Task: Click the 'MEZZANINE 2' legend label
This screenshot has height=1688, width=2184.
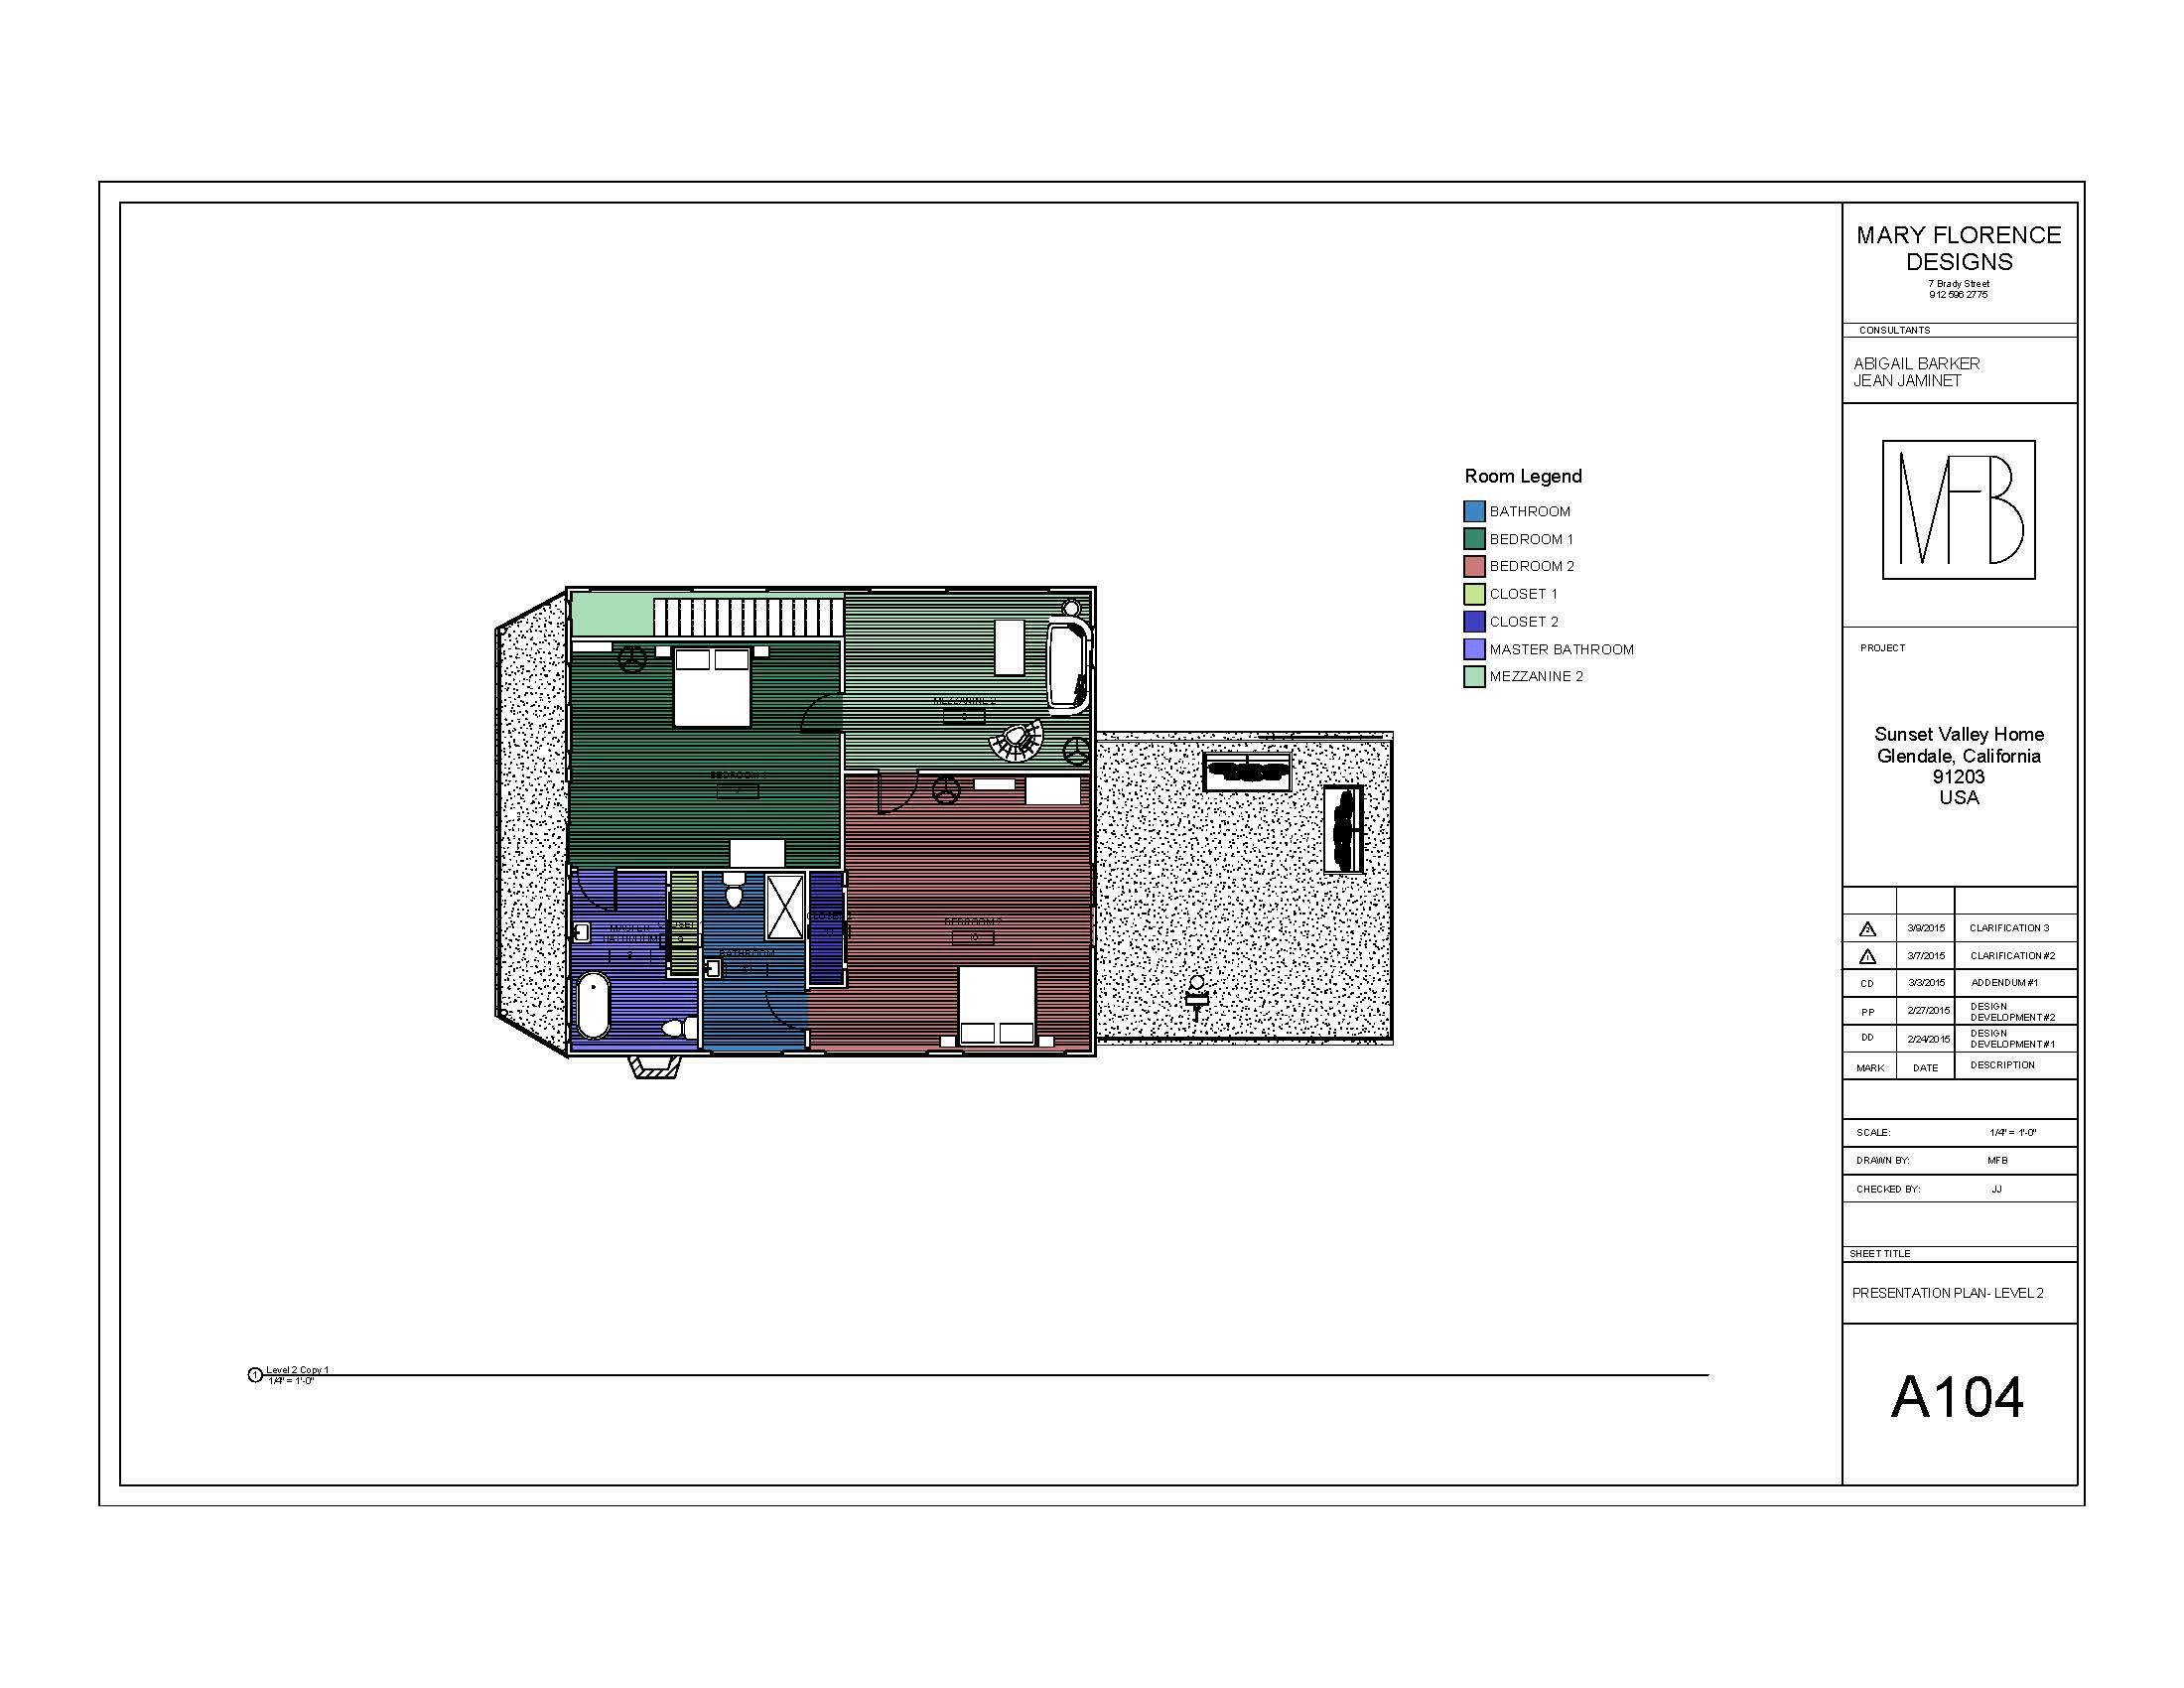Action: [x=1537, y=676]
